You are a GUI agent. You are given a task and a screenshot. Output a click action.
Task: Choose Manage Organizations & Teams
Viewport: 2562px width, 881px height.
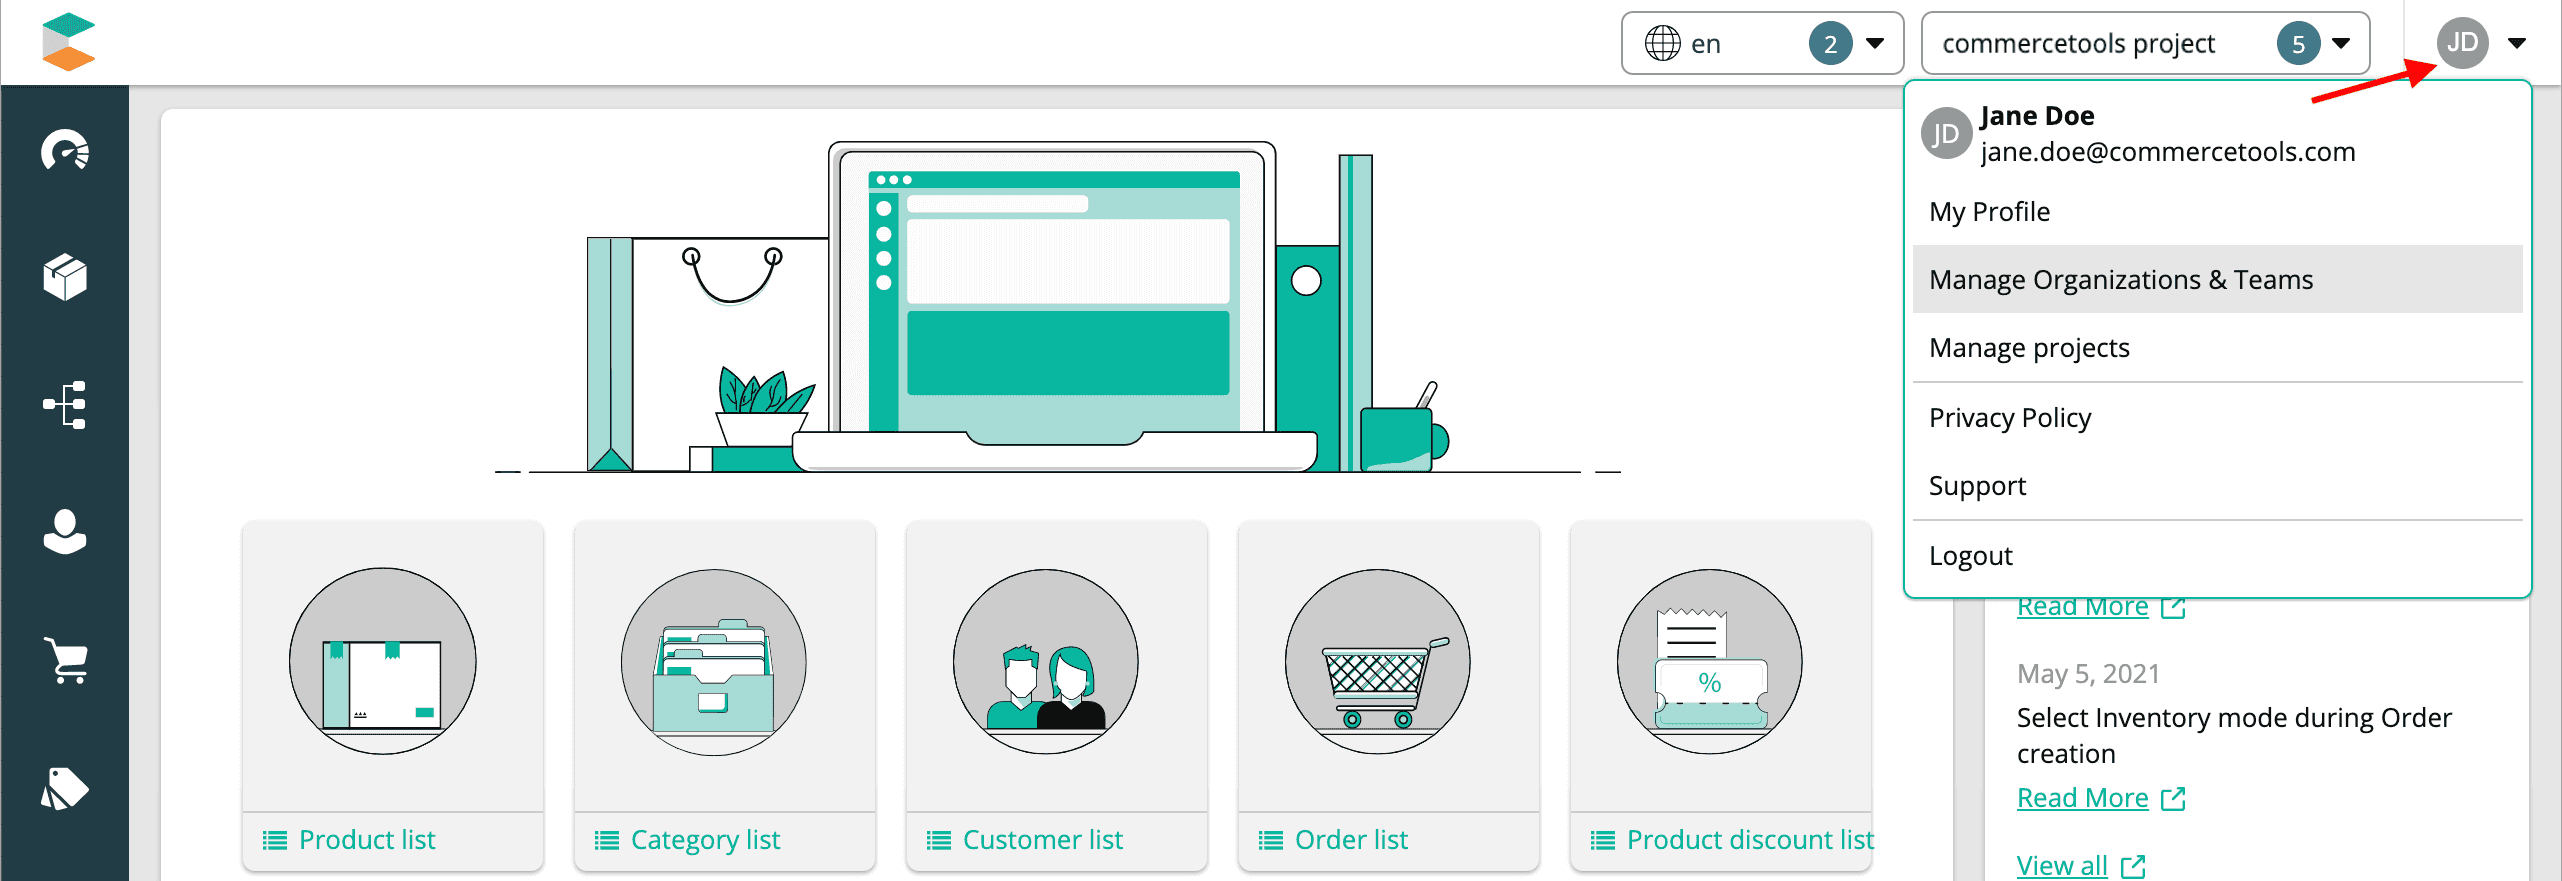point(2120,280)
